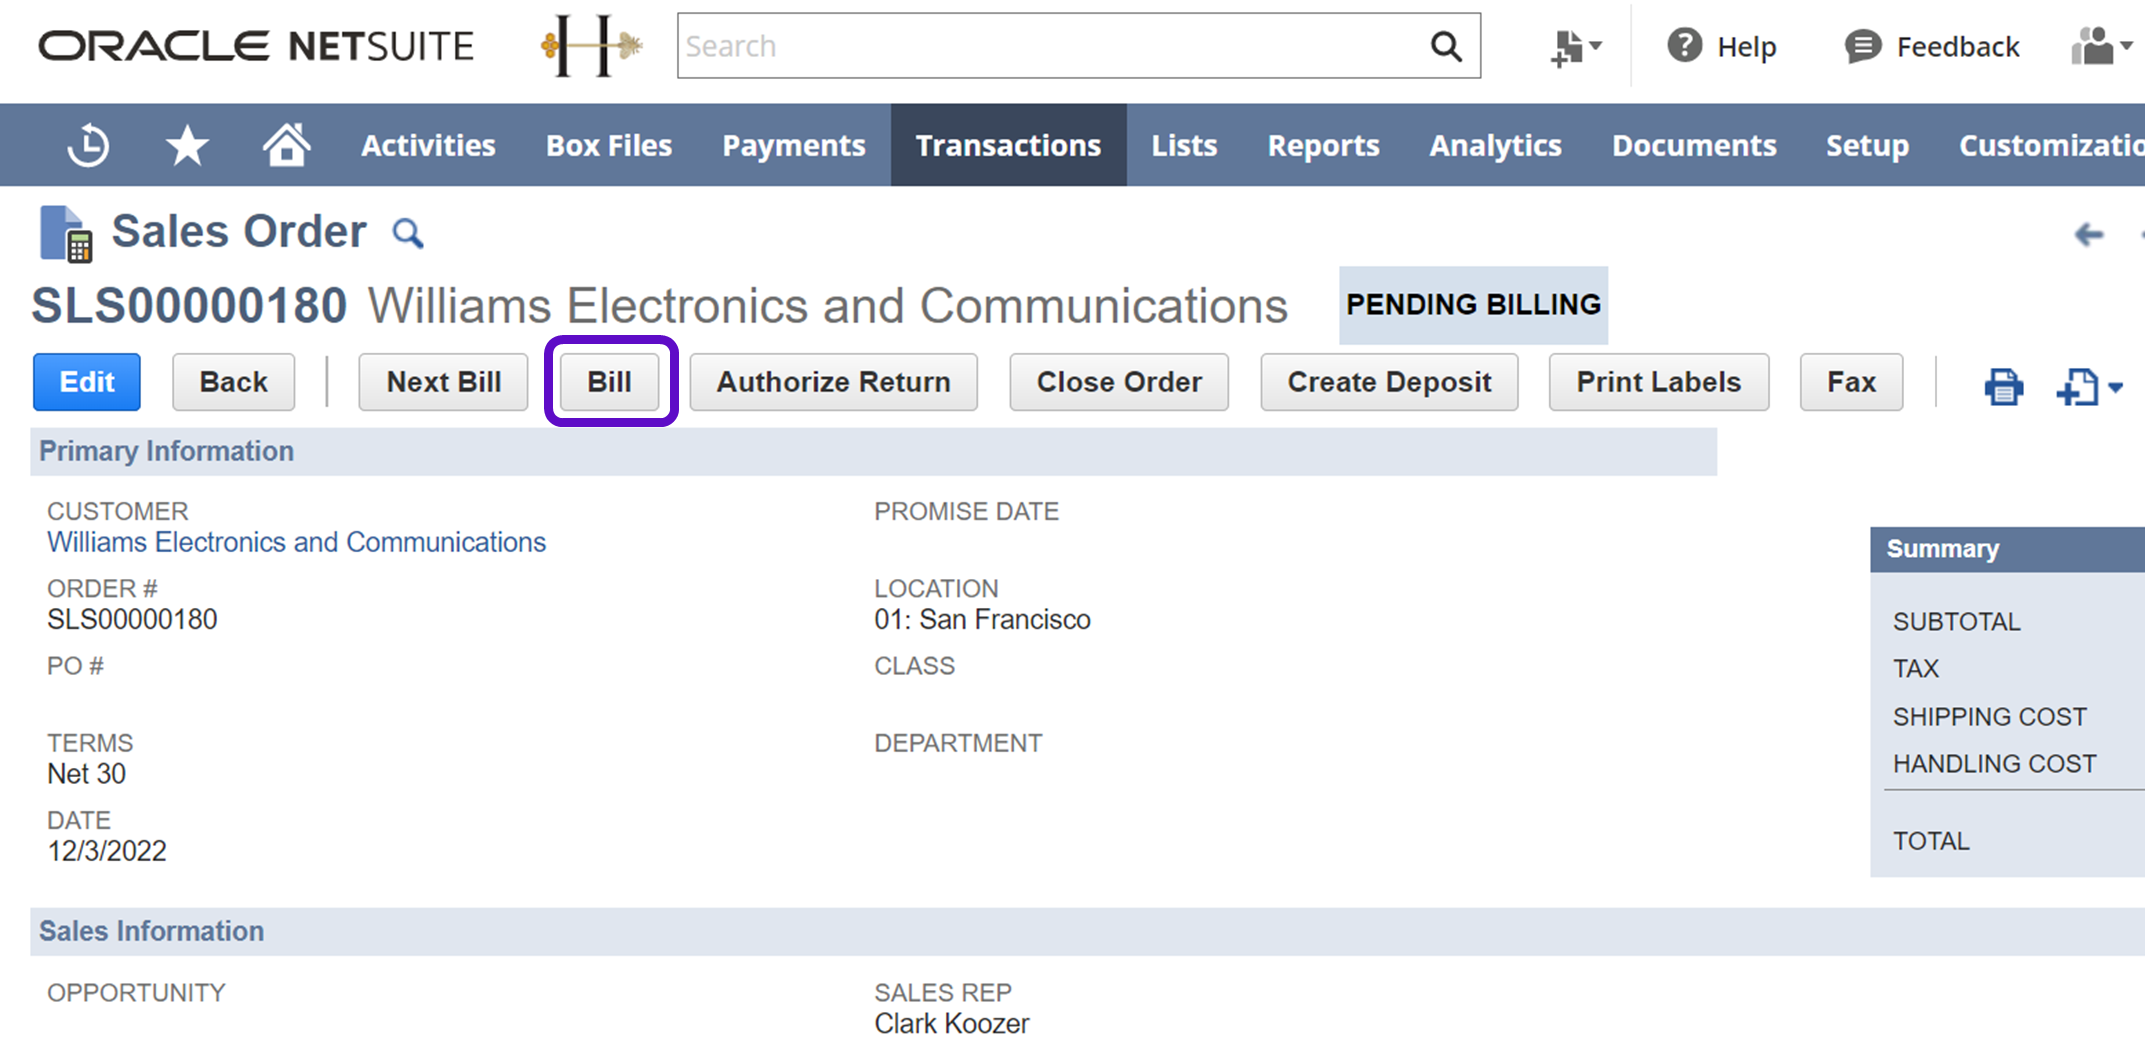Expand the new document actions dropdown arrow
Image resolution: width=2145 pixels, height=1047 pixels.
[2115, 388]
